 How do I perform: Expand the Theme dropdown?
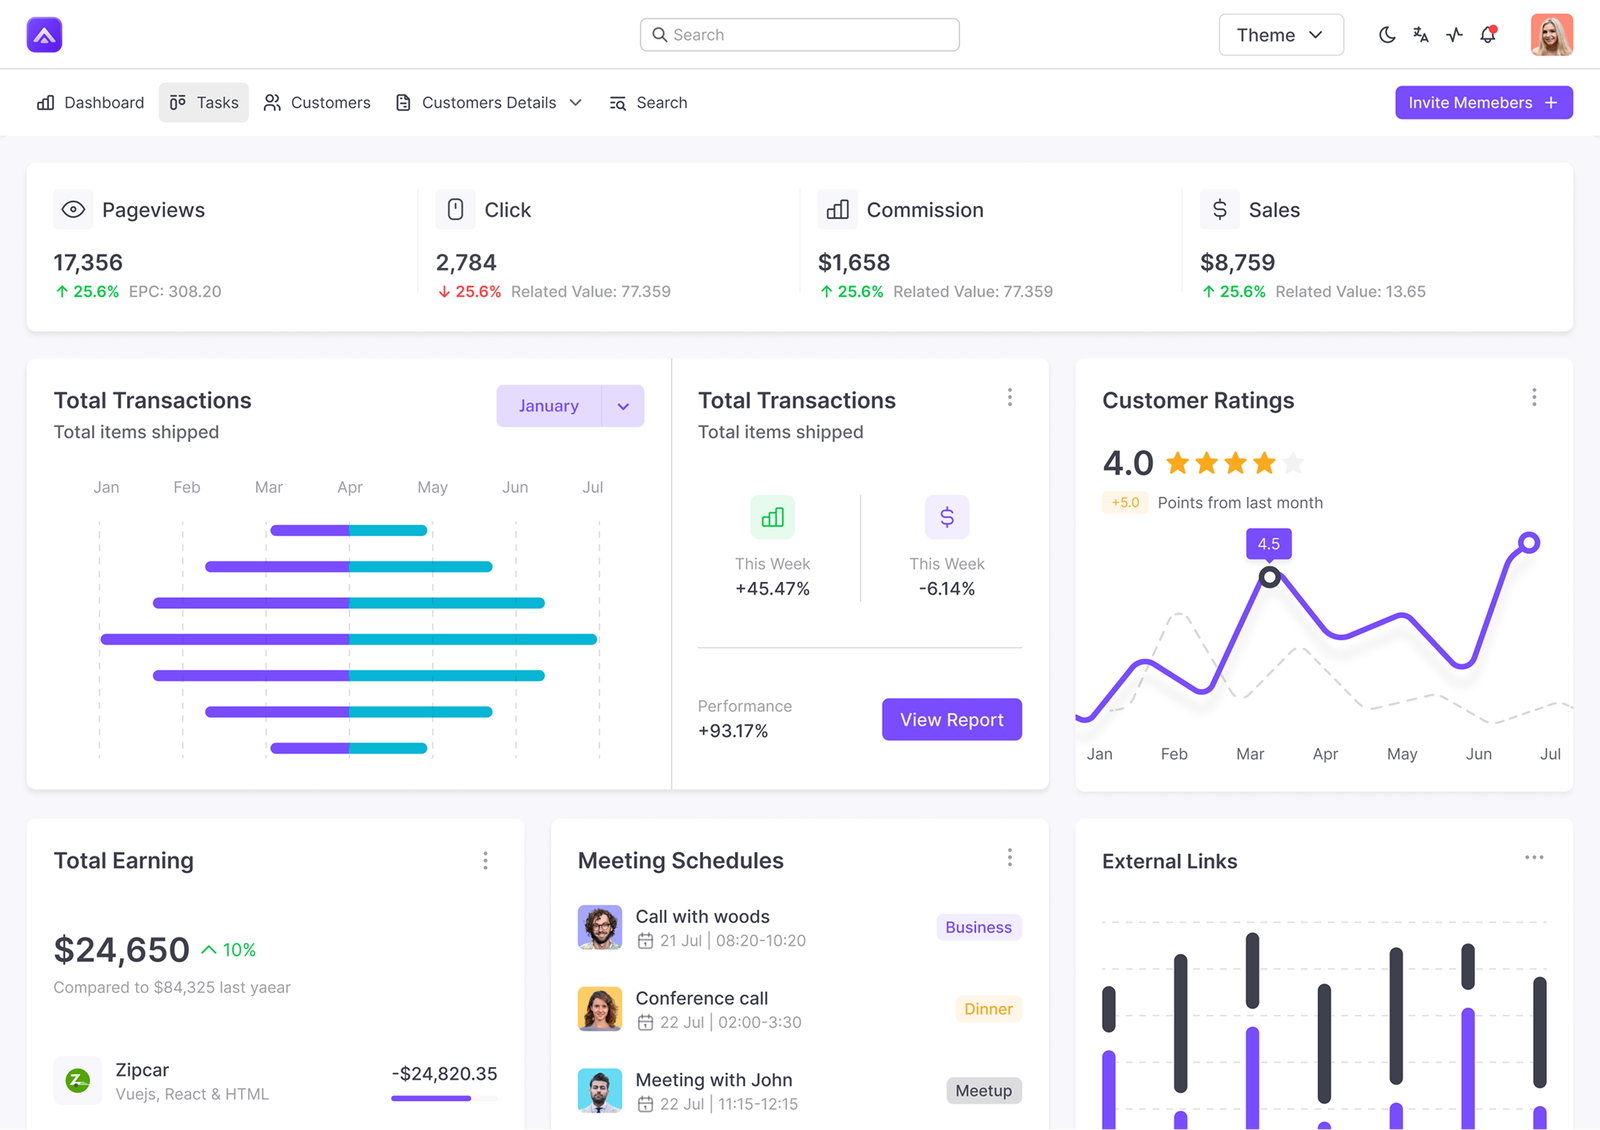point(1280,35)
